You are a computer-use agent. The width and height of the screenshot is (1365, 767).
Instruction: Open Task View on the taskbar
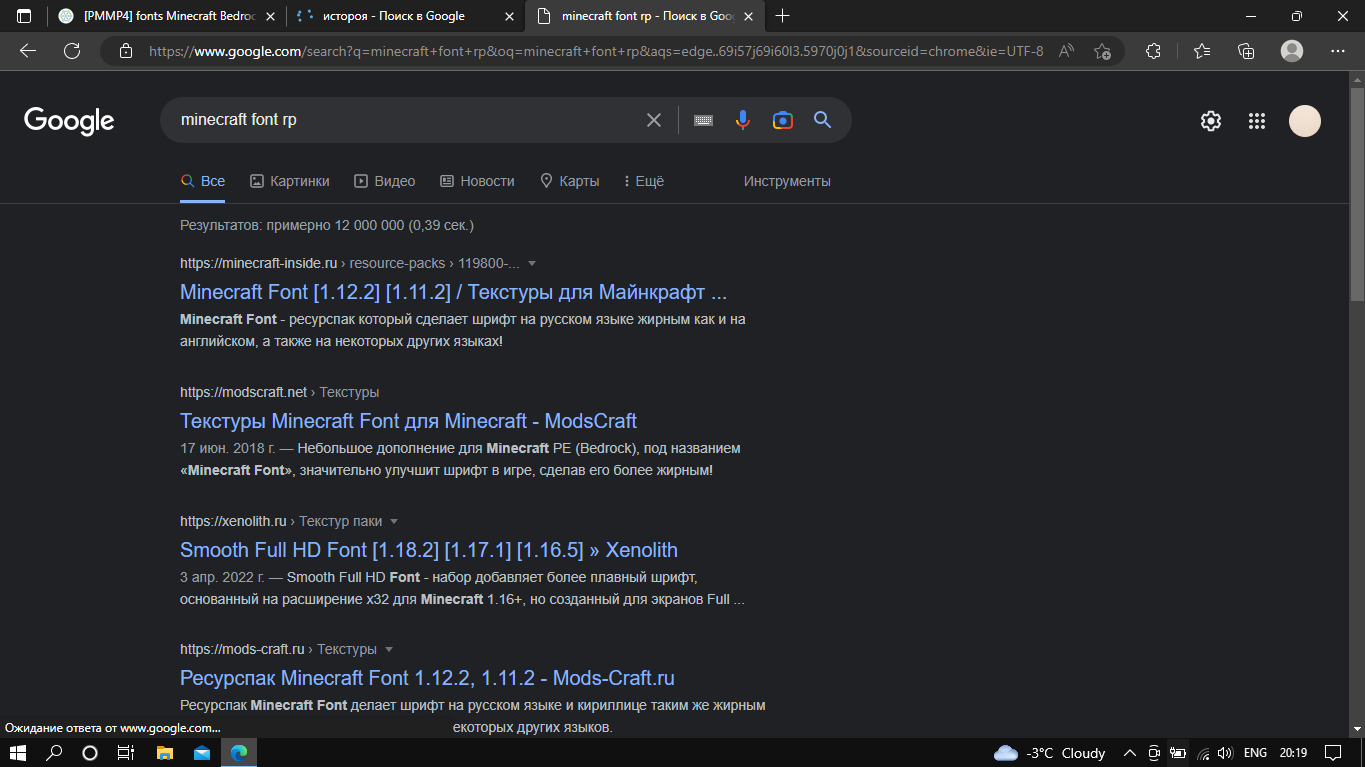(x=126, y=753)
